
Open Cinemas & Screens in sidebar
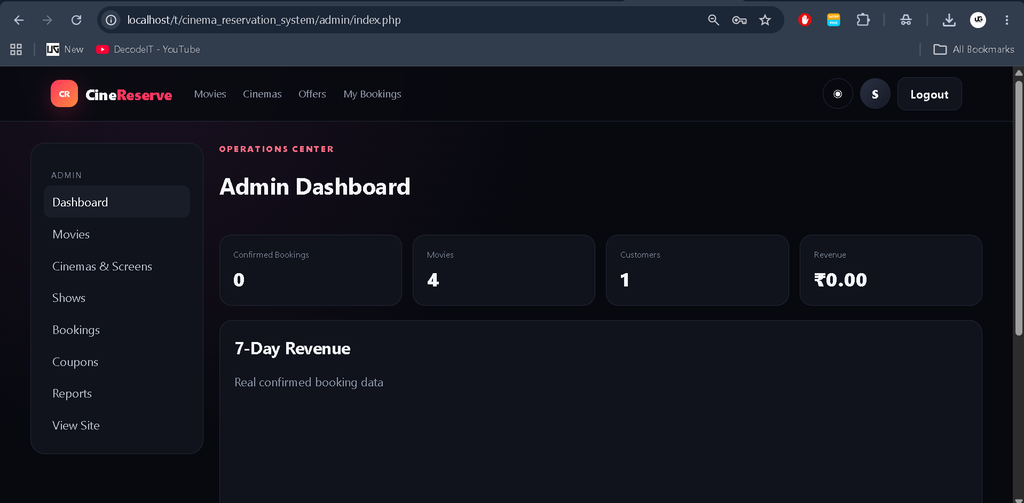[117, 266]
